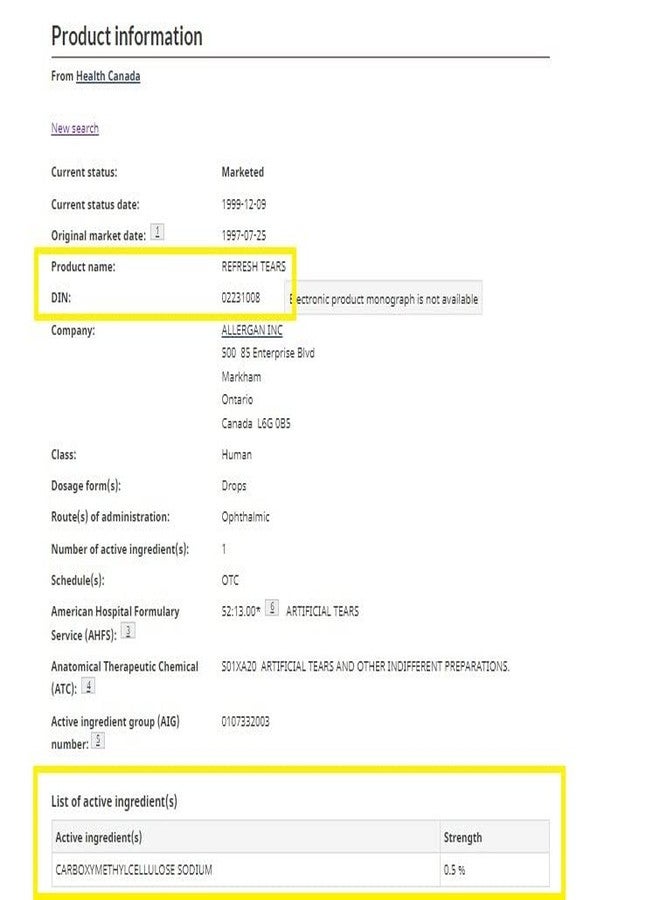Click the Current status date: label
This screenshot has height=900, width=660.
95,204
